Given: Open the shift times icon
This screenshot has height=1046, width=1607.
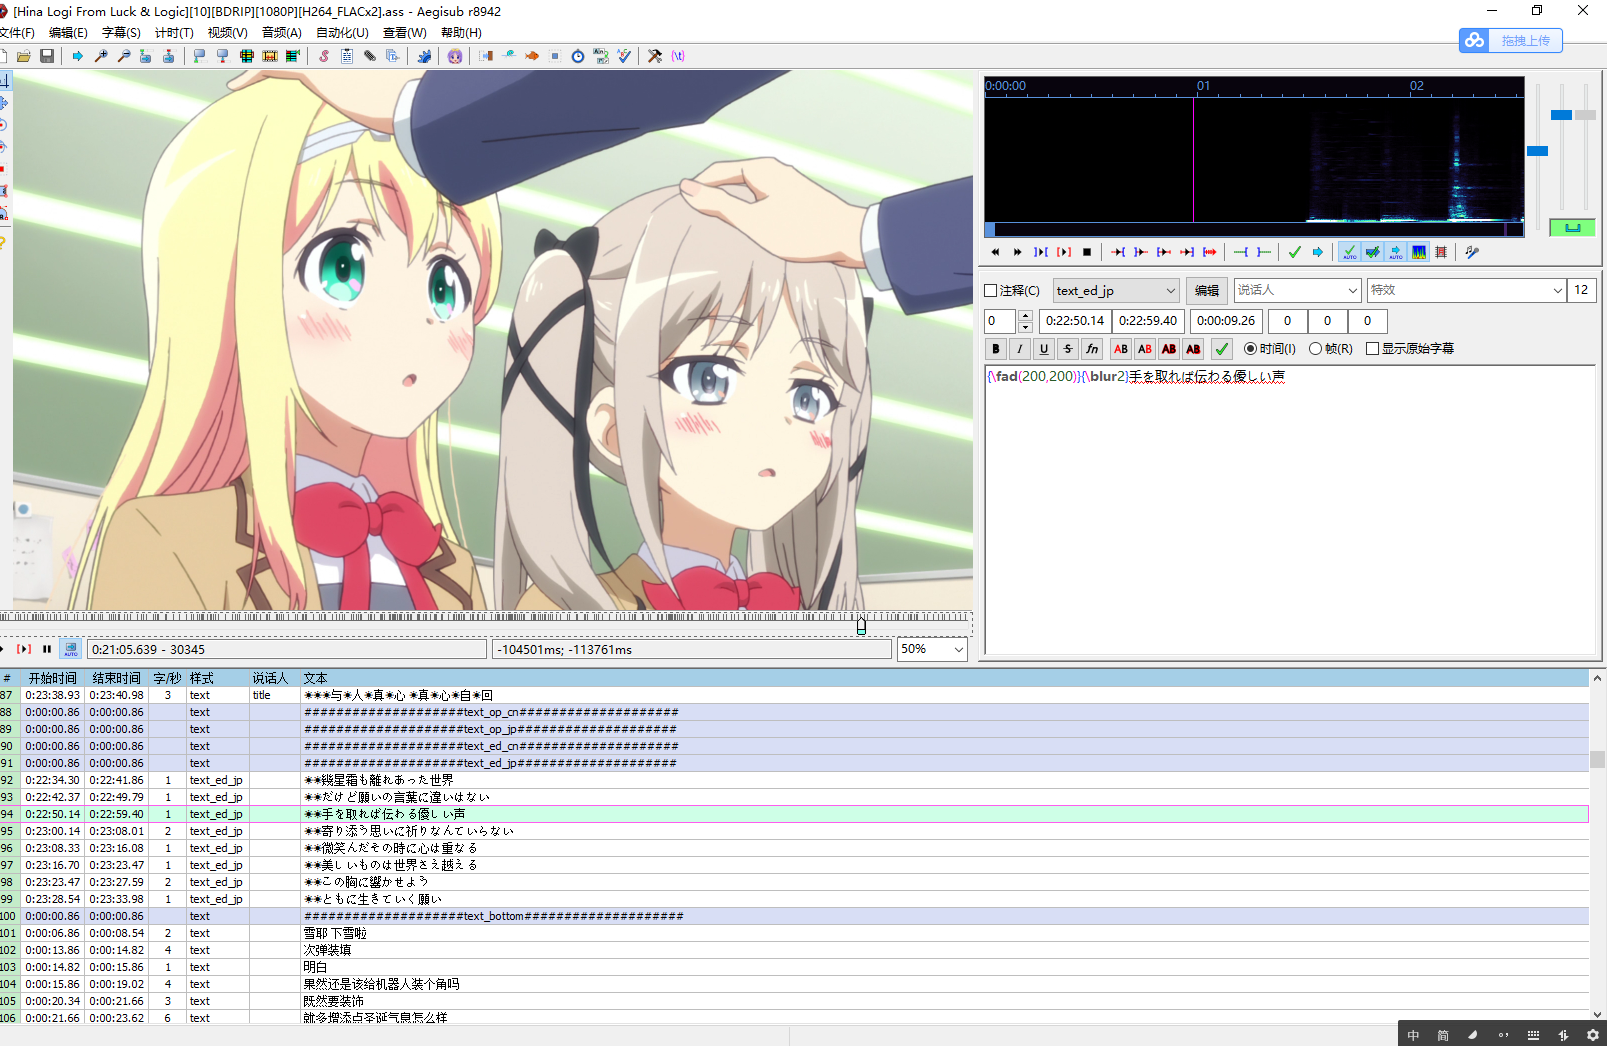Looking at the screenshot, I should pos(486,56).
